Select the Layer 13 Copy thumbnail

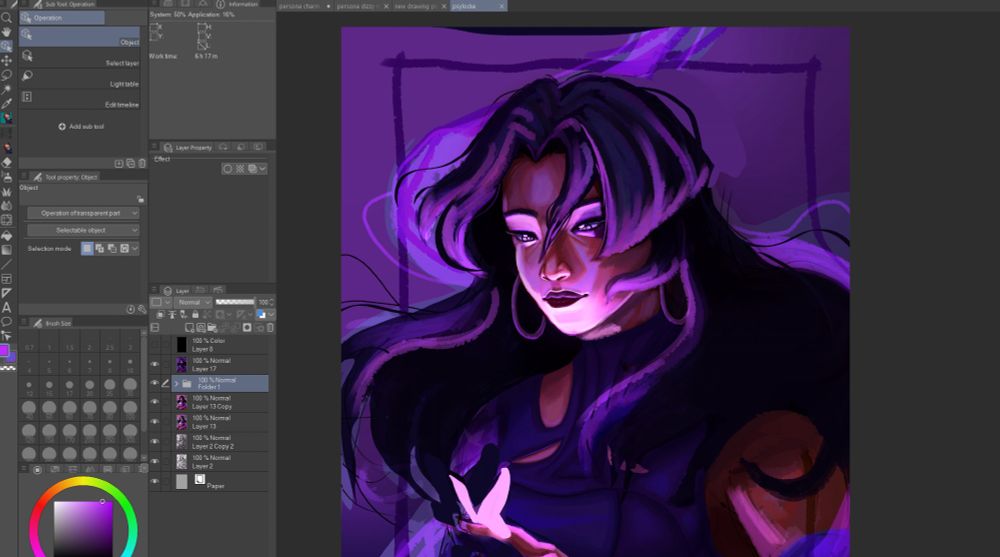coord(182,402)
